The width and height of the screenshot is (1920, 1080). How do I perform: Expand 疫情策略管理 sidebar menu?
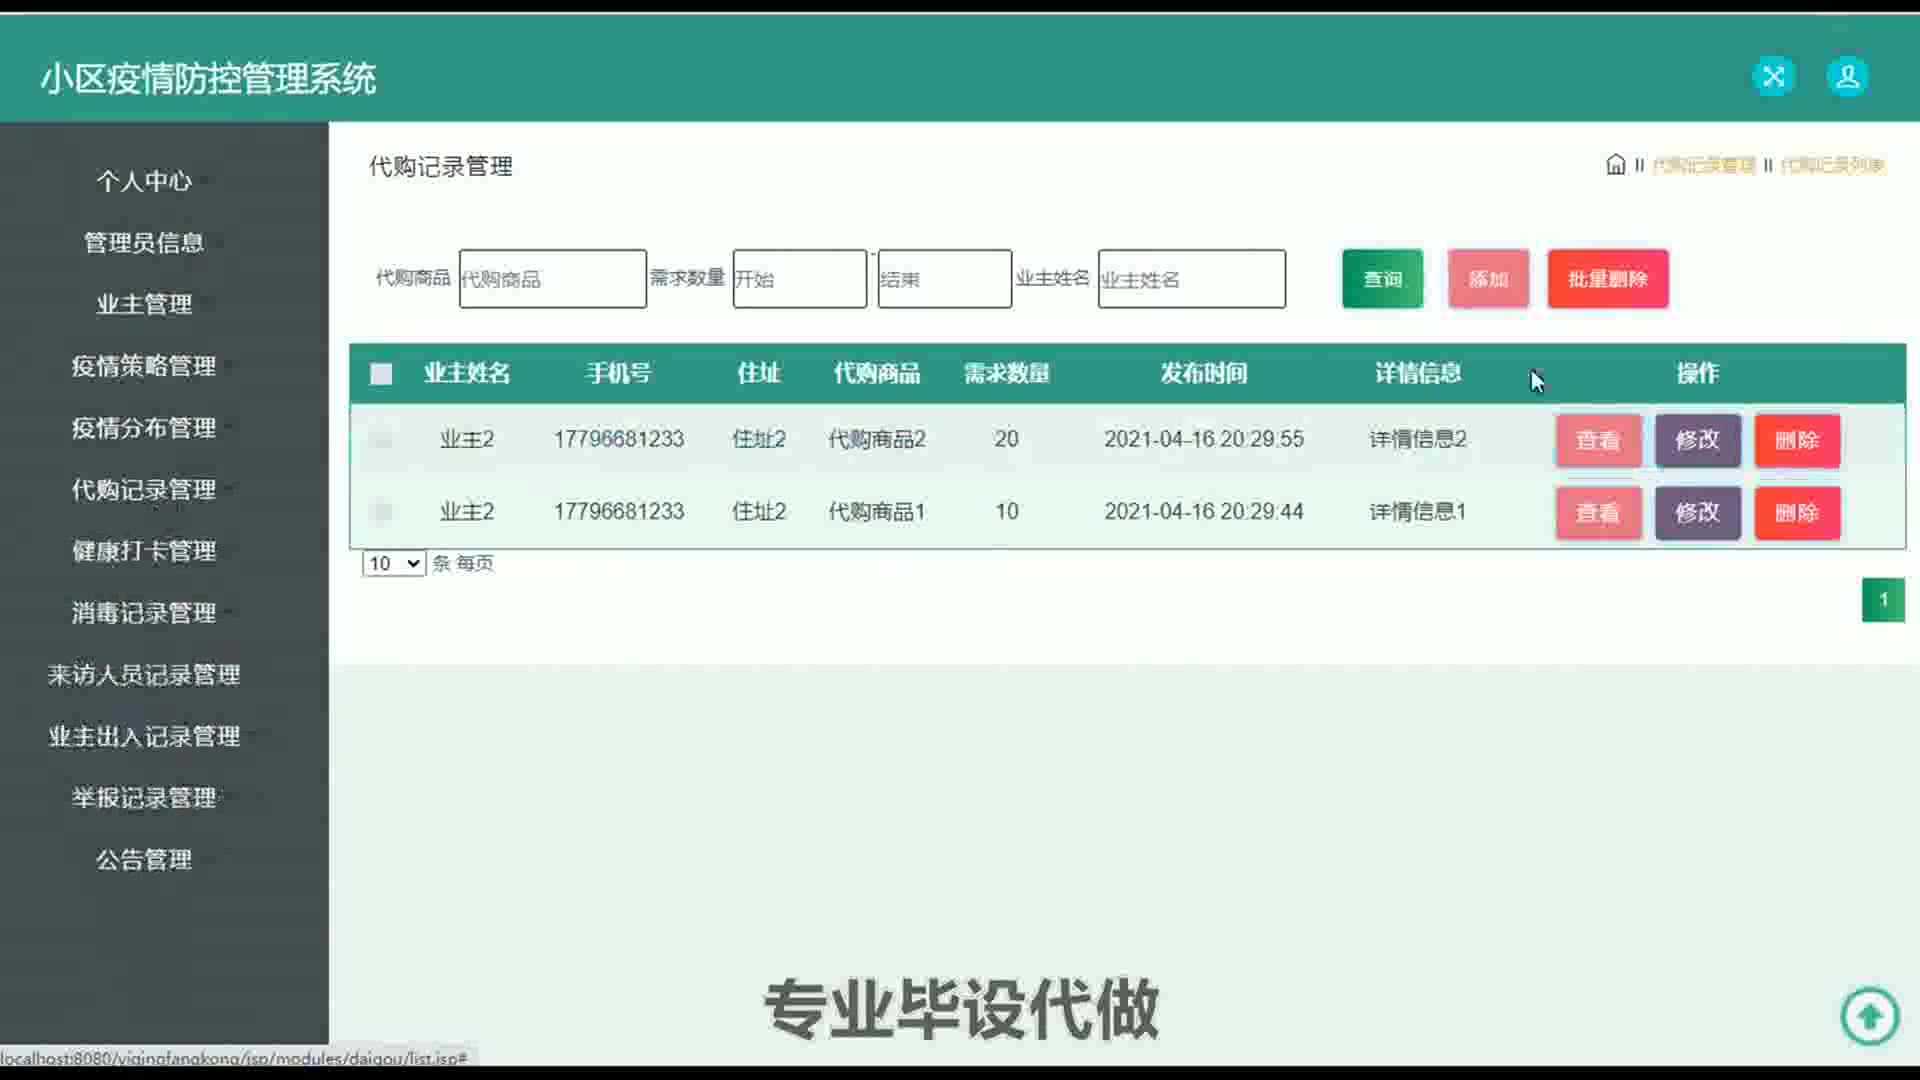(x=144, y=366)
